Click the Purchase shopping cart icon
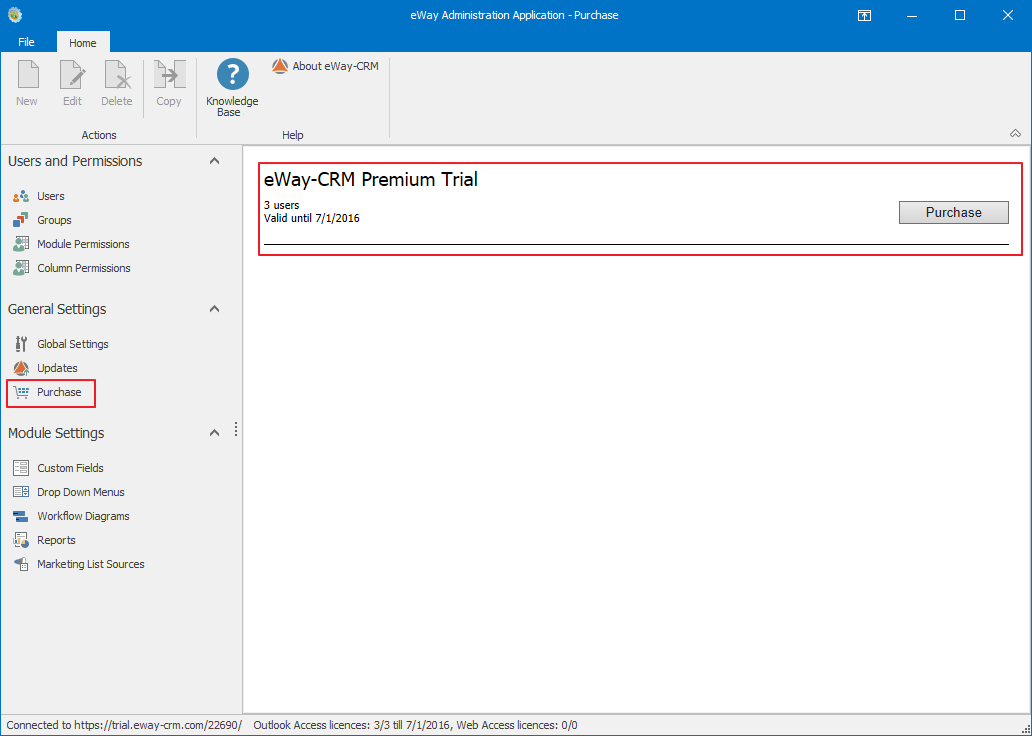 pos(21,392)
